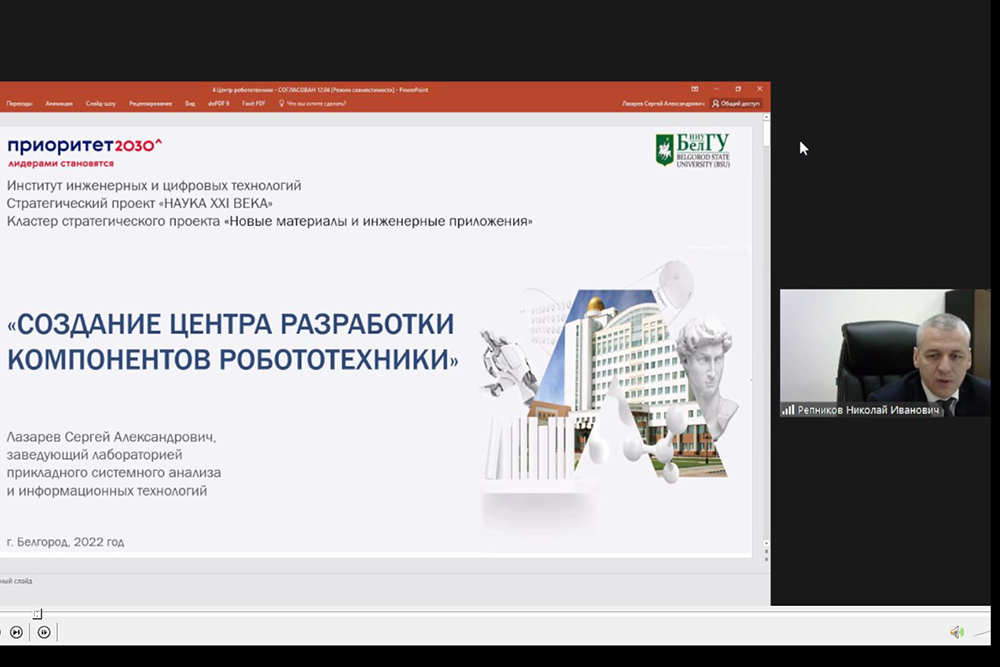Click the Общий доступ share button
This screenshot has width=1000, height=667.
pyautogui.click(x=736, y=103)
